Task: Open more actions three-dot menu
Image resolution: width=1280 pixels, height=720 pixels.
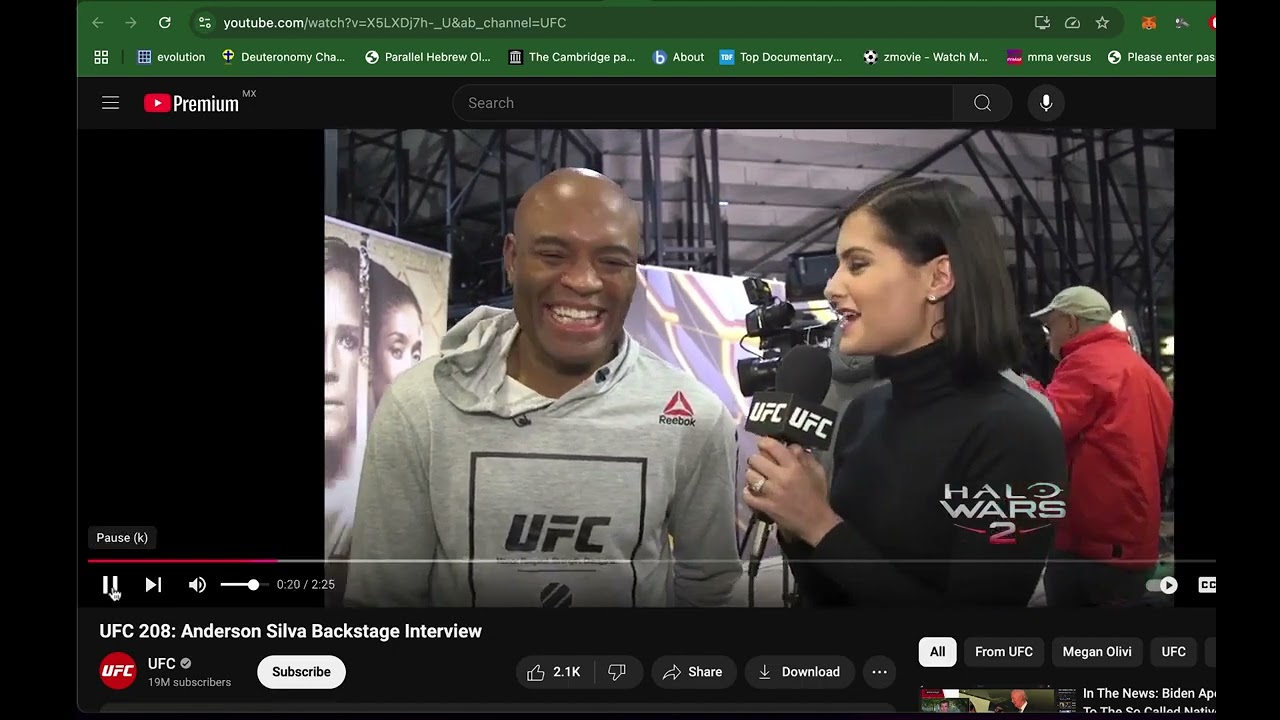Action: (879, 672)
